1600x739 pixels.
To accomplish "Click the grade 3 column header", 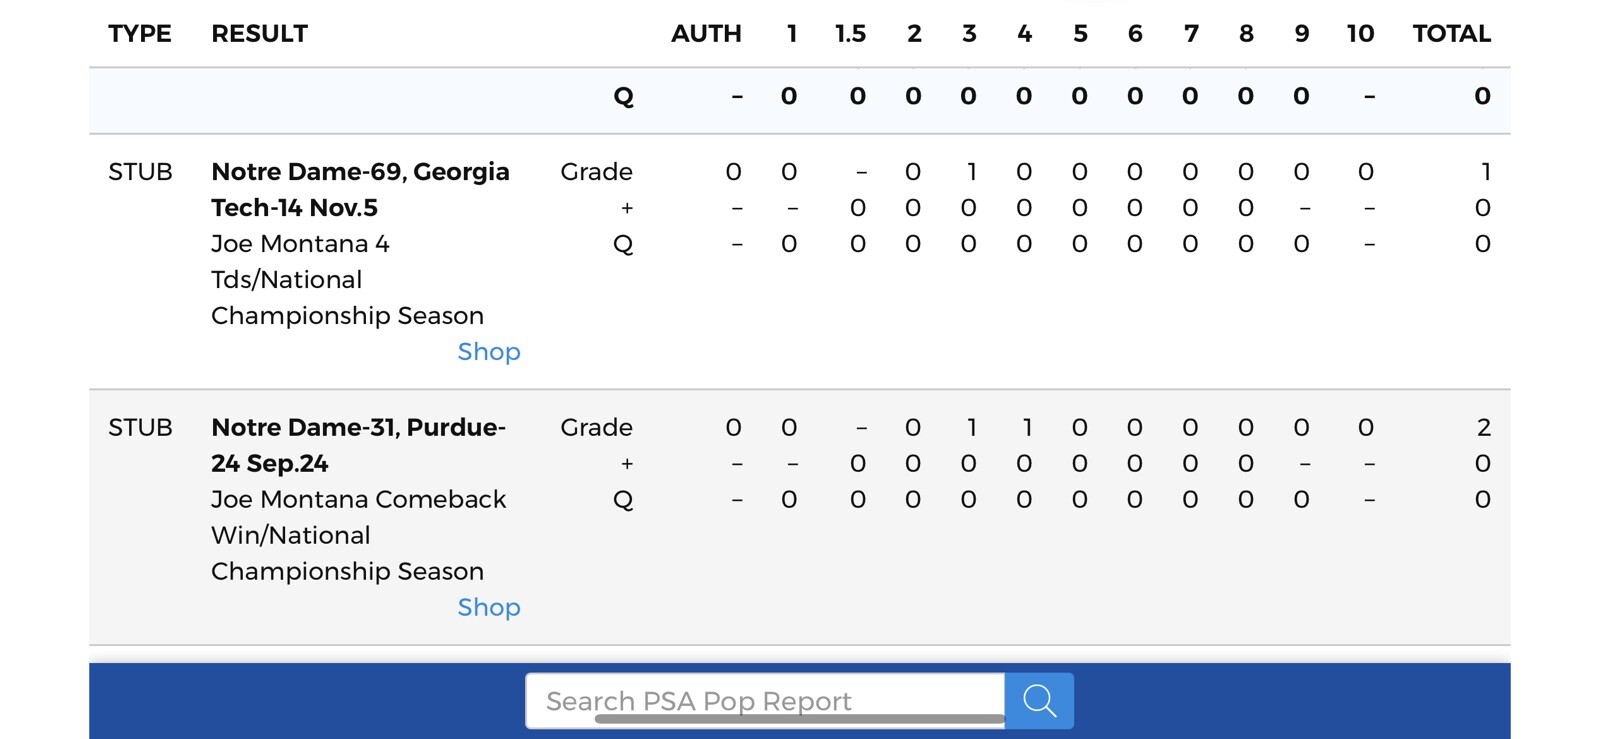I will (969, 34).
